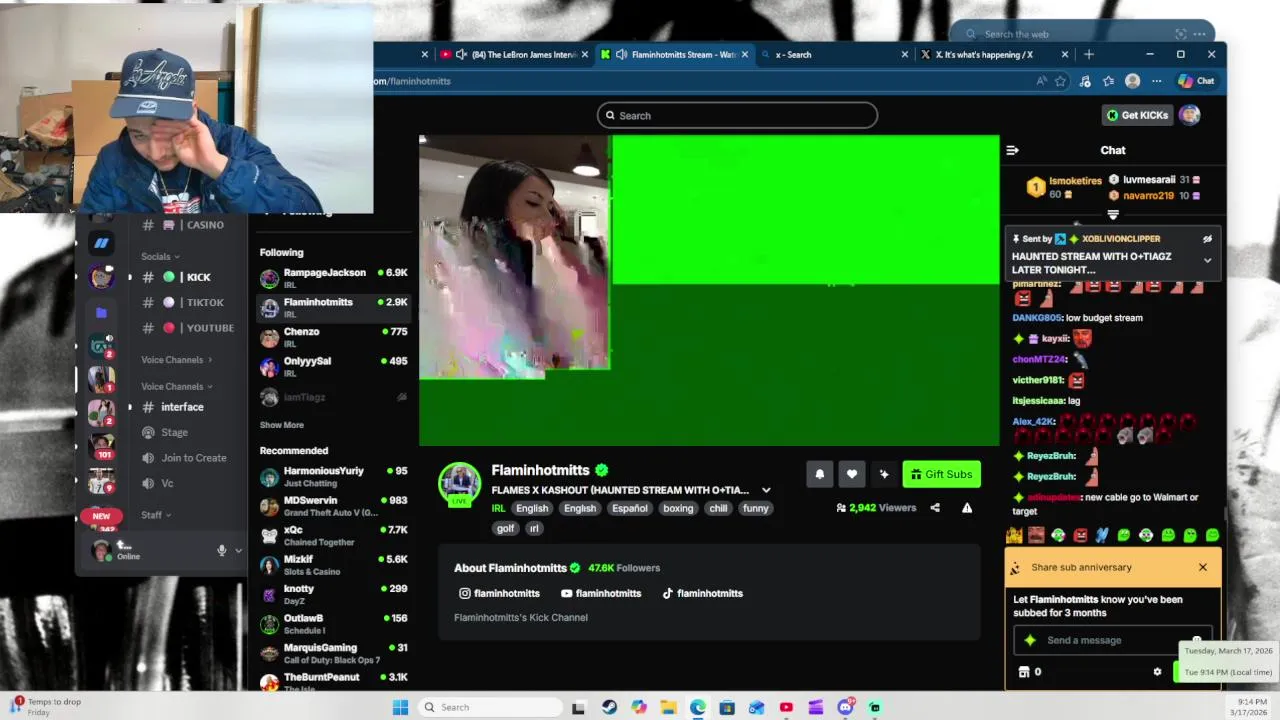This screenshot has height=720, width=1280.
Task: Mute the LeBron James tab speaker icon
Action: click(x=461, y=55)
